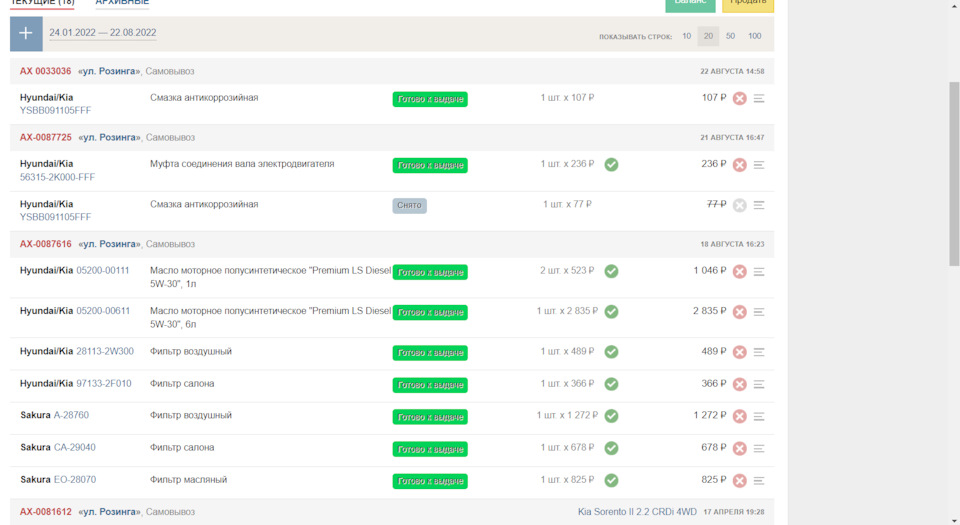Open part link YSBB091105FFF in first order

pyautogui.click(x=55, y=111)
